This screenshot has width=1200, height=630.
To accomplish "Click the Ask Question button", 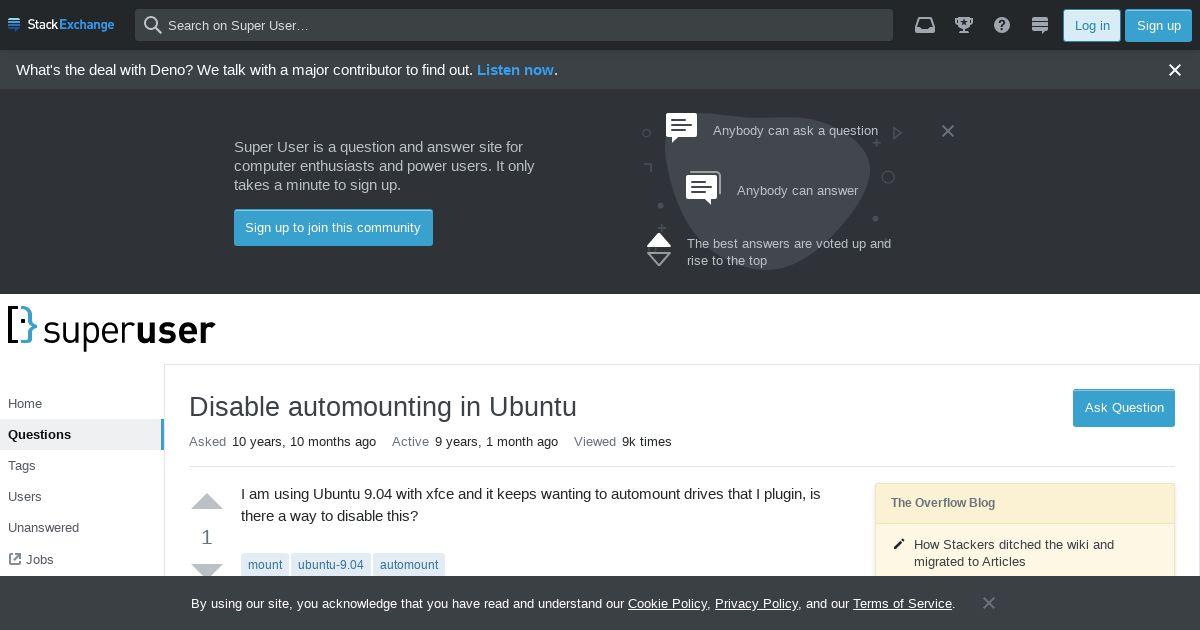I will (1124, 408).
